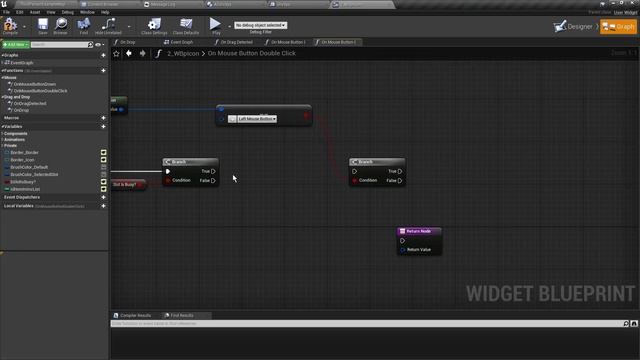This screenshot has width=640, height=360.
Task: Open the Hide Unrelated options dropdown arrow
Action: tap(129, 27)
